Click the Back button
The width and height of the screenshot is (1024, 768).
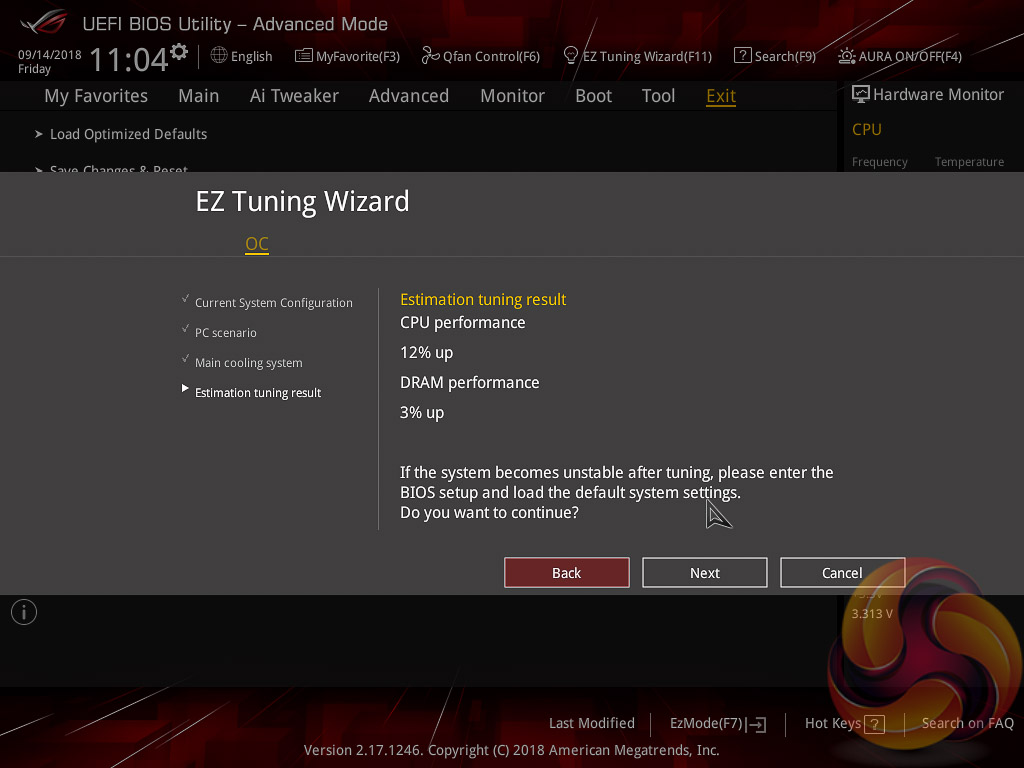pos(567,573)
